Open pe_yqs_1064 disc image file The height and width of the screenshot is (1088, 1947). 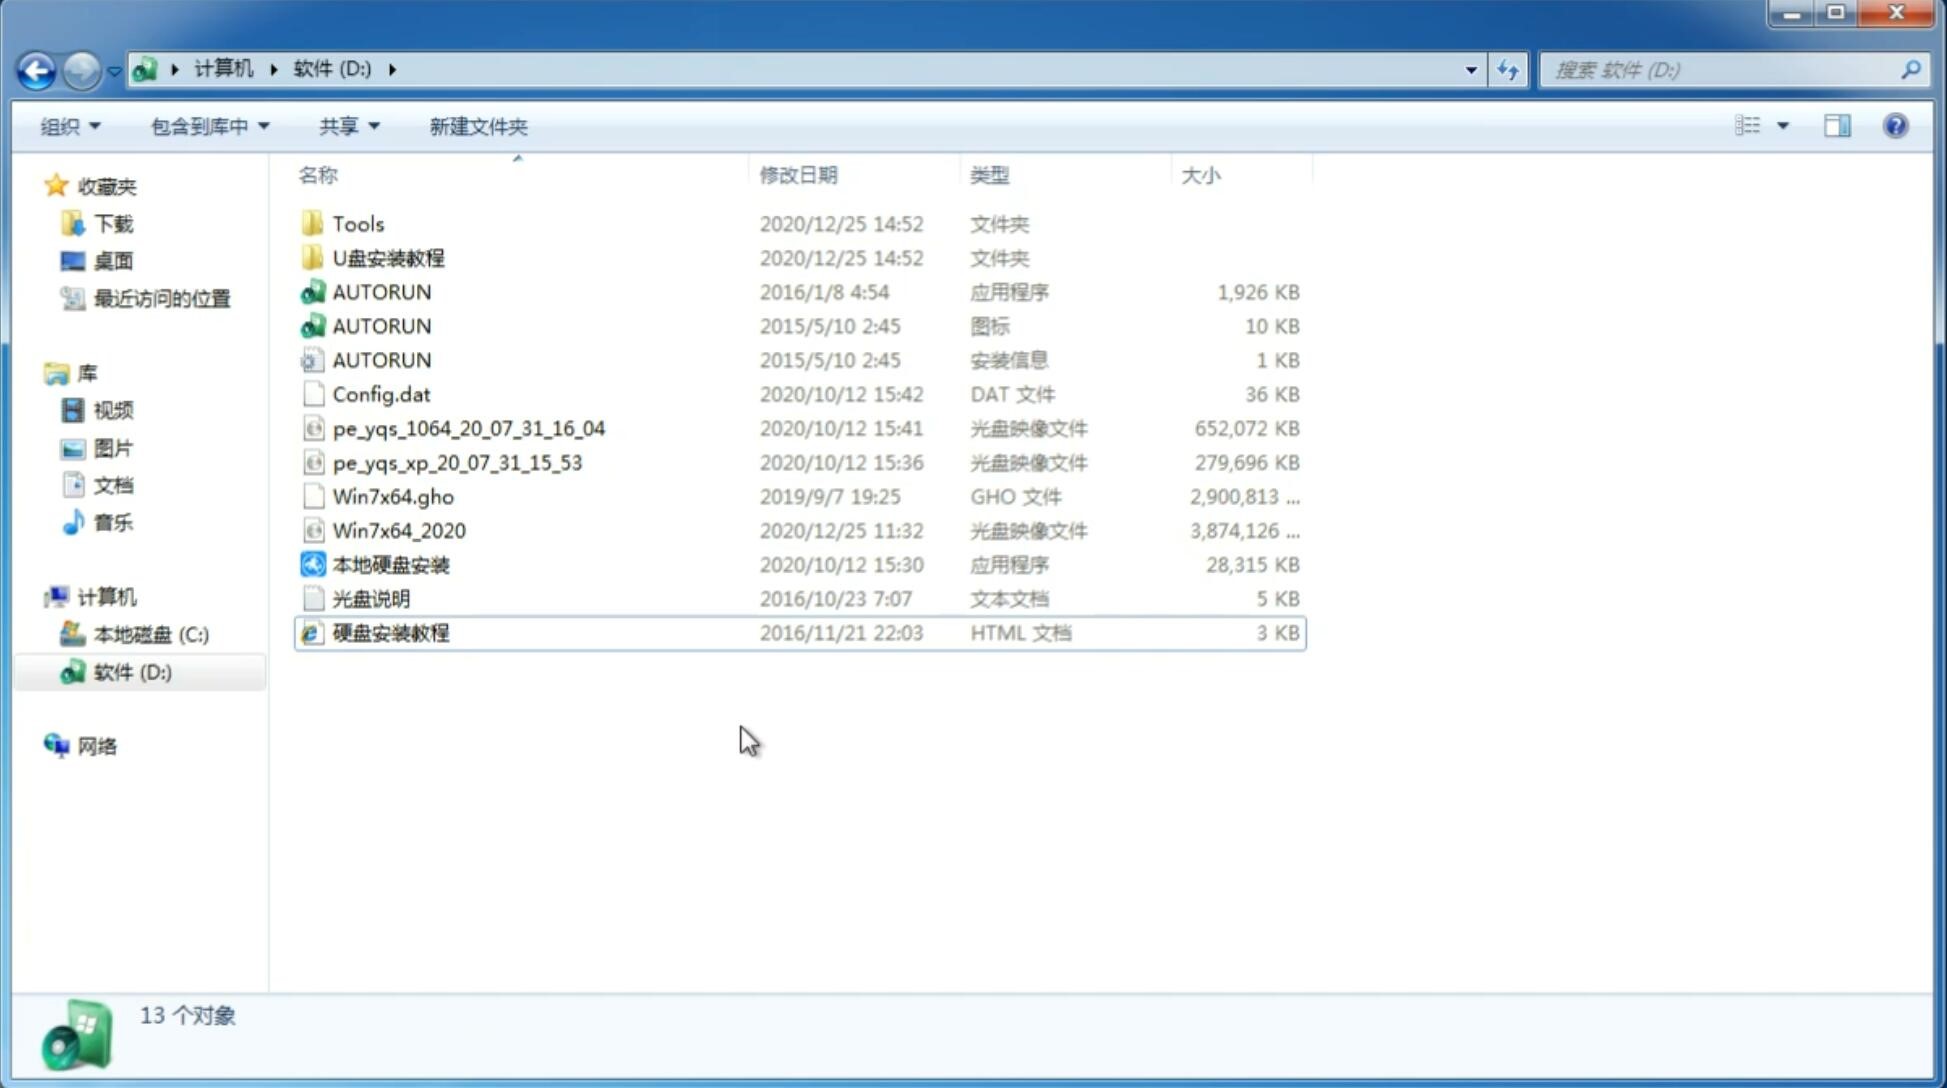coord(469,428)
